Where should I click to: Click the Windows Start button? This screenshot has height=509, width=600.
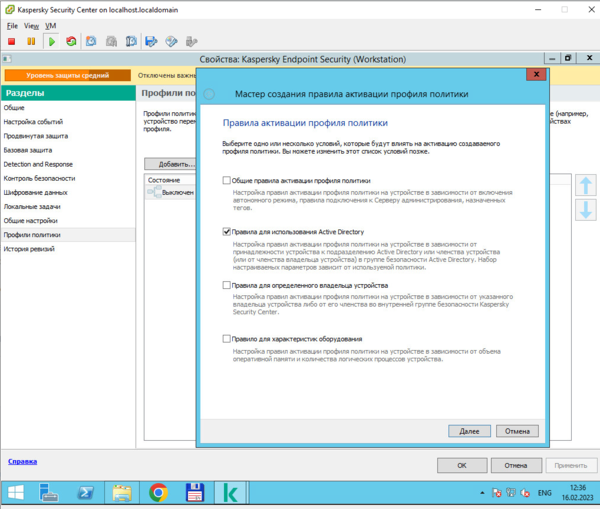17,492
